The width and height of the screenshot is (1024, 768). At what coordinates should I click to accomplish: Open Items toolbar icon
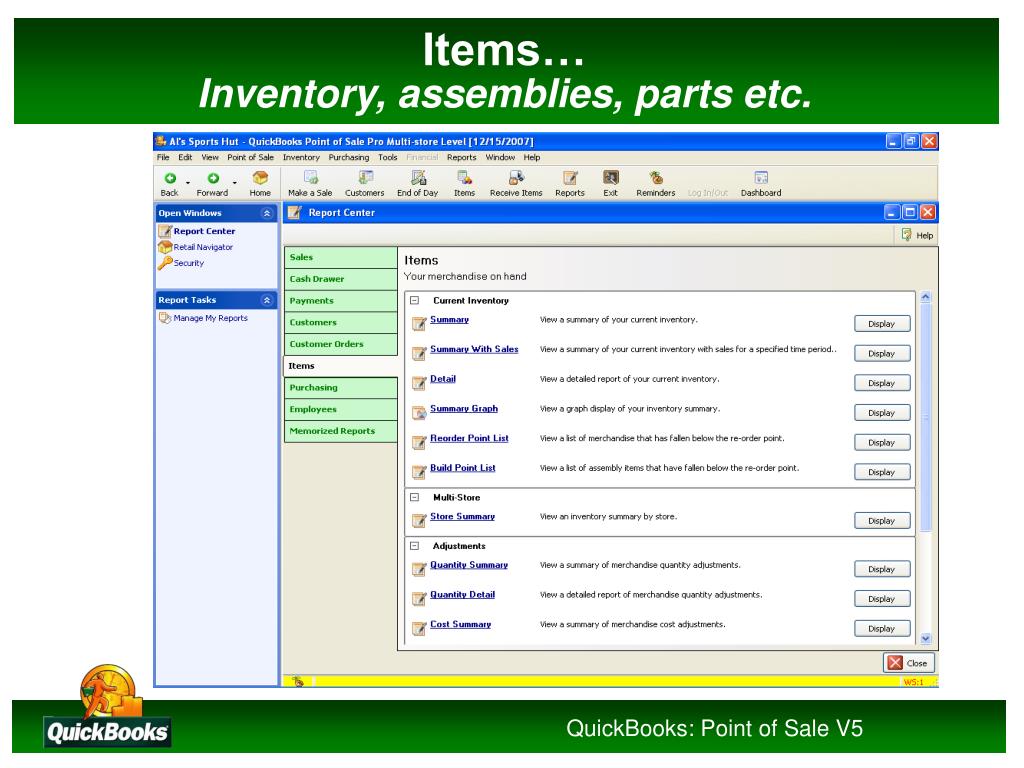(464, 178)
